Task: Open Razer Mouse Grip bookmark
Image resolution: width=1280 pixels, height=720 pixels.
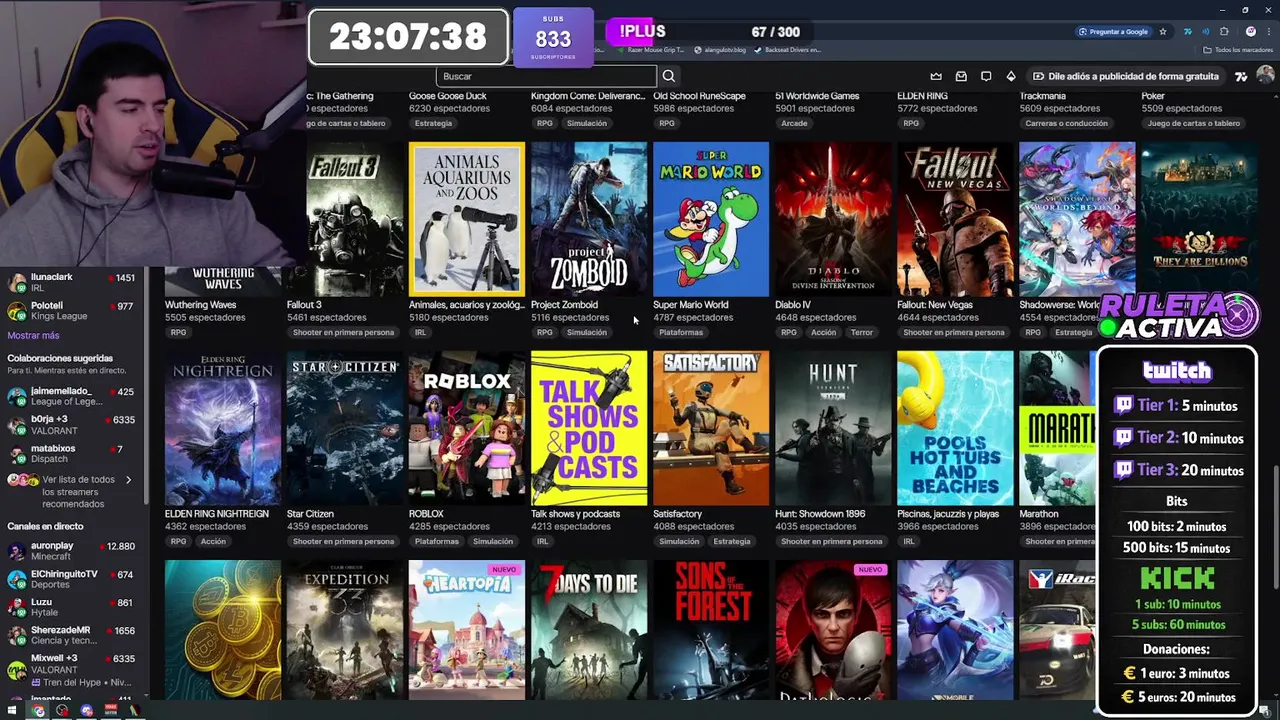Action: (x=650, y=50)
